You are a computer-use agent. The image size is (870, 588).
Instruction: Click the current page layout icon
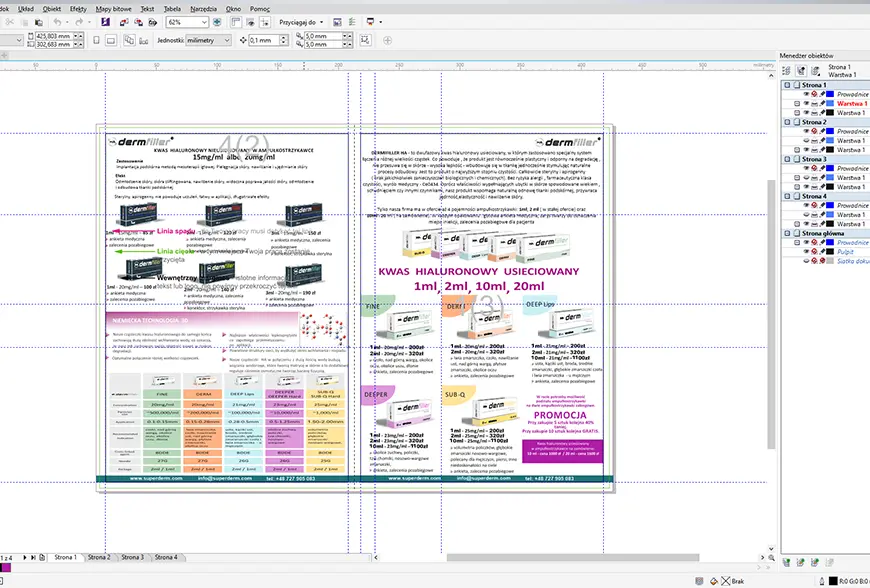point(144,40)
